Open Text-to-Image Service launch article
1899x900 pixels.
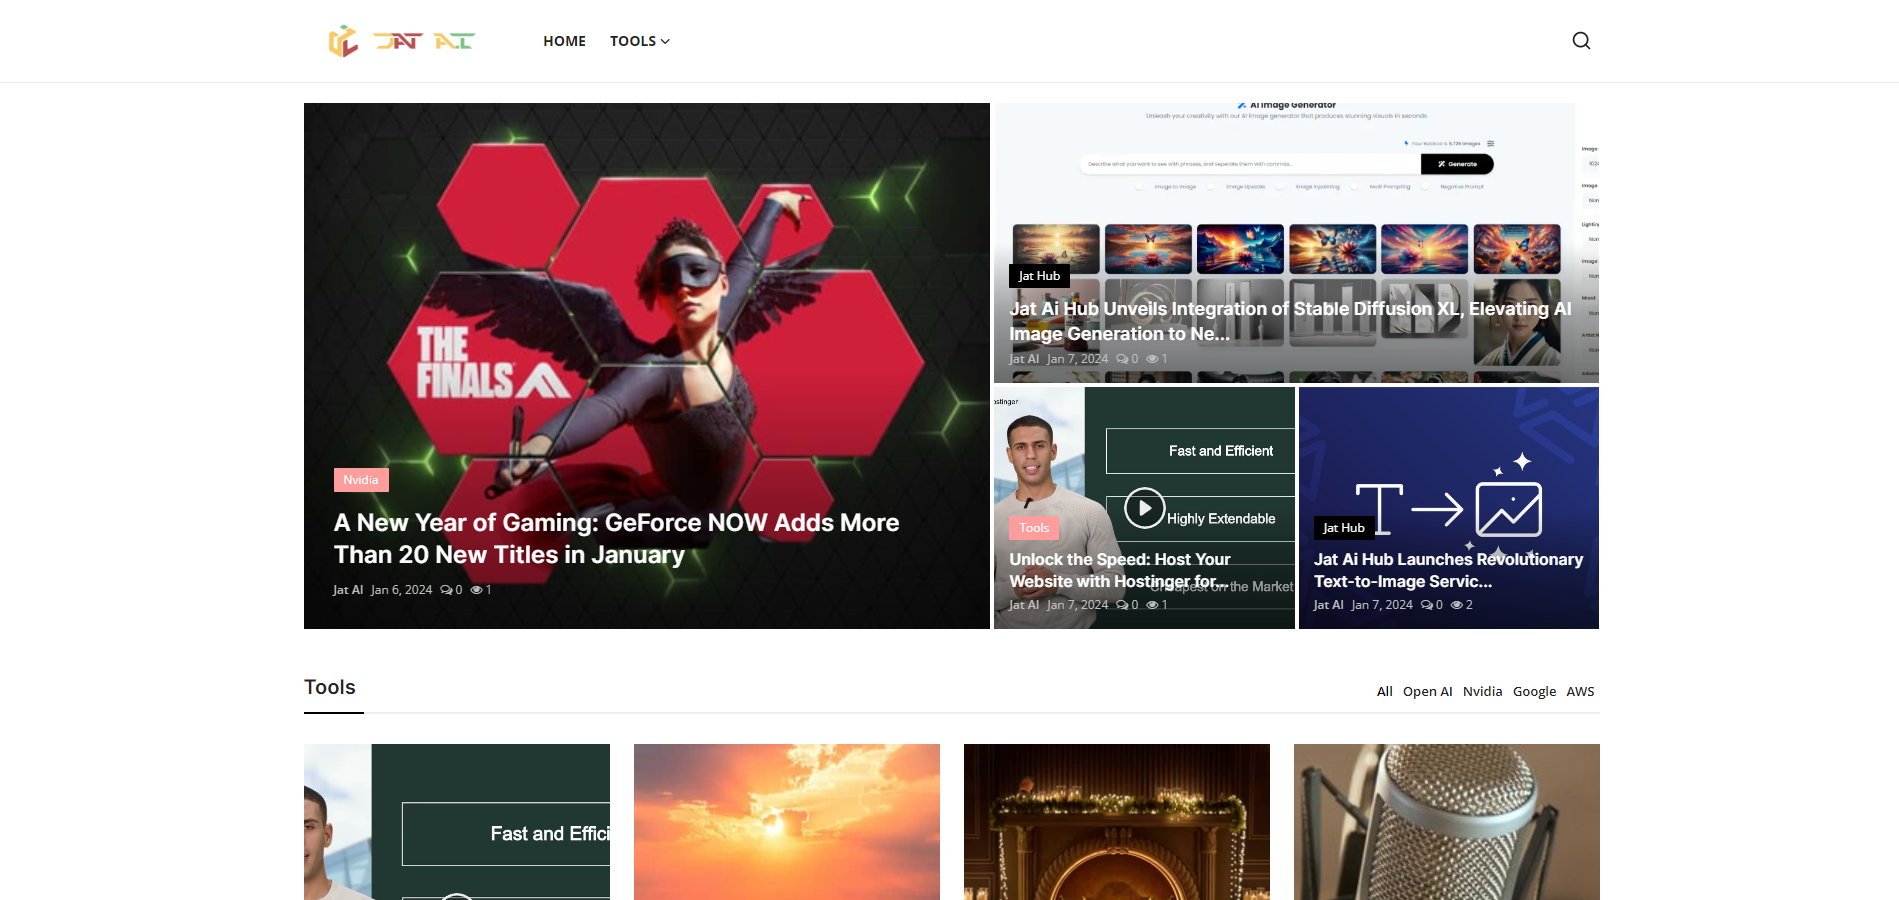[1448, 570]
